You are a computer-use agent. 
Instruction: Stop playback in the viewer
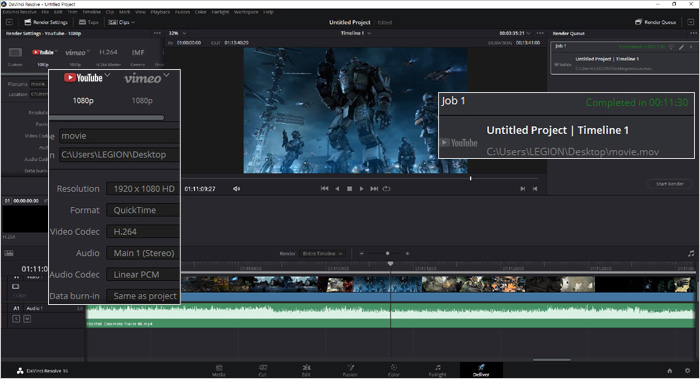tap(350, 189)
